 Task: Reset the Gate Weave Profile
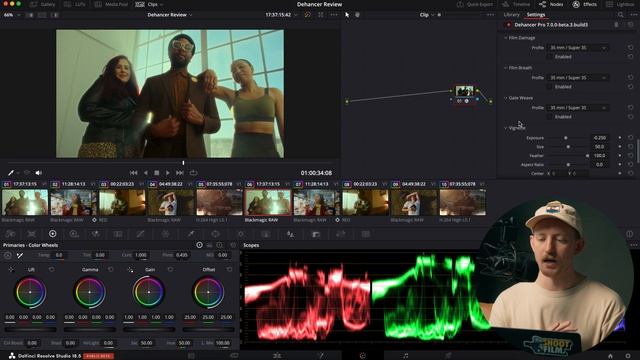[631, 108]
